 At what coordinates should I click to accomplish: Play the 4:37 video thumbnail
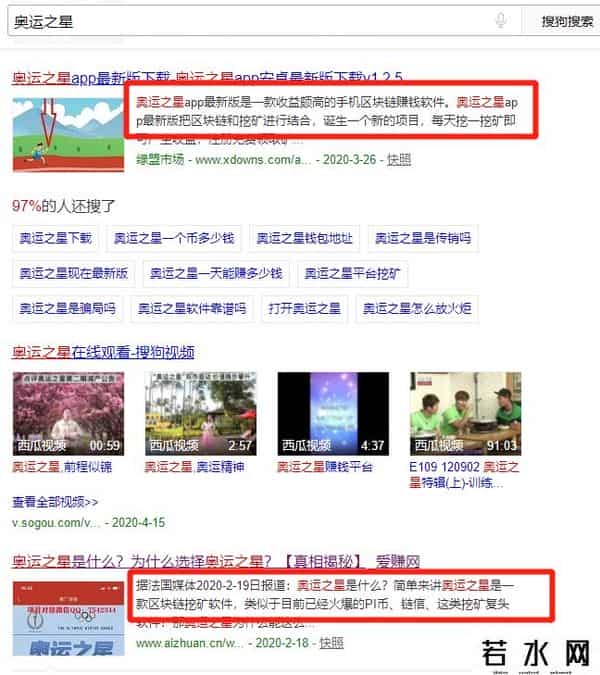pyautogui.click(x=333, y=414)
